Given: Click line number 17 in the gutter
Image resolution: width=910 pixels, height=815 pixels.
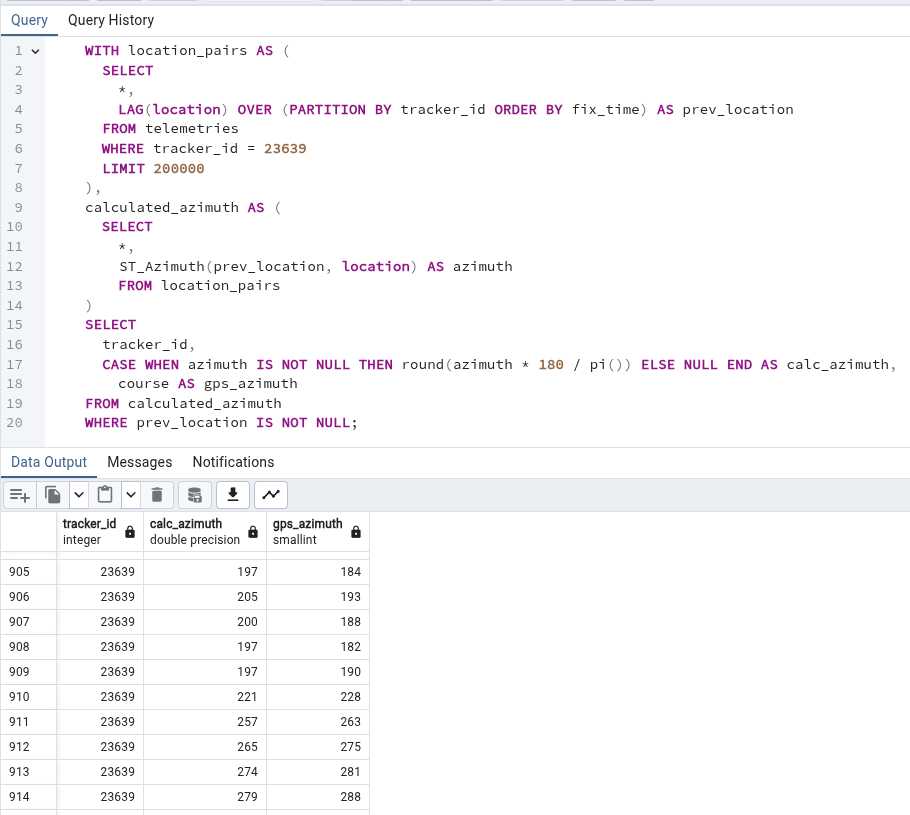Looking at the screenshot, I should point(15,365).
